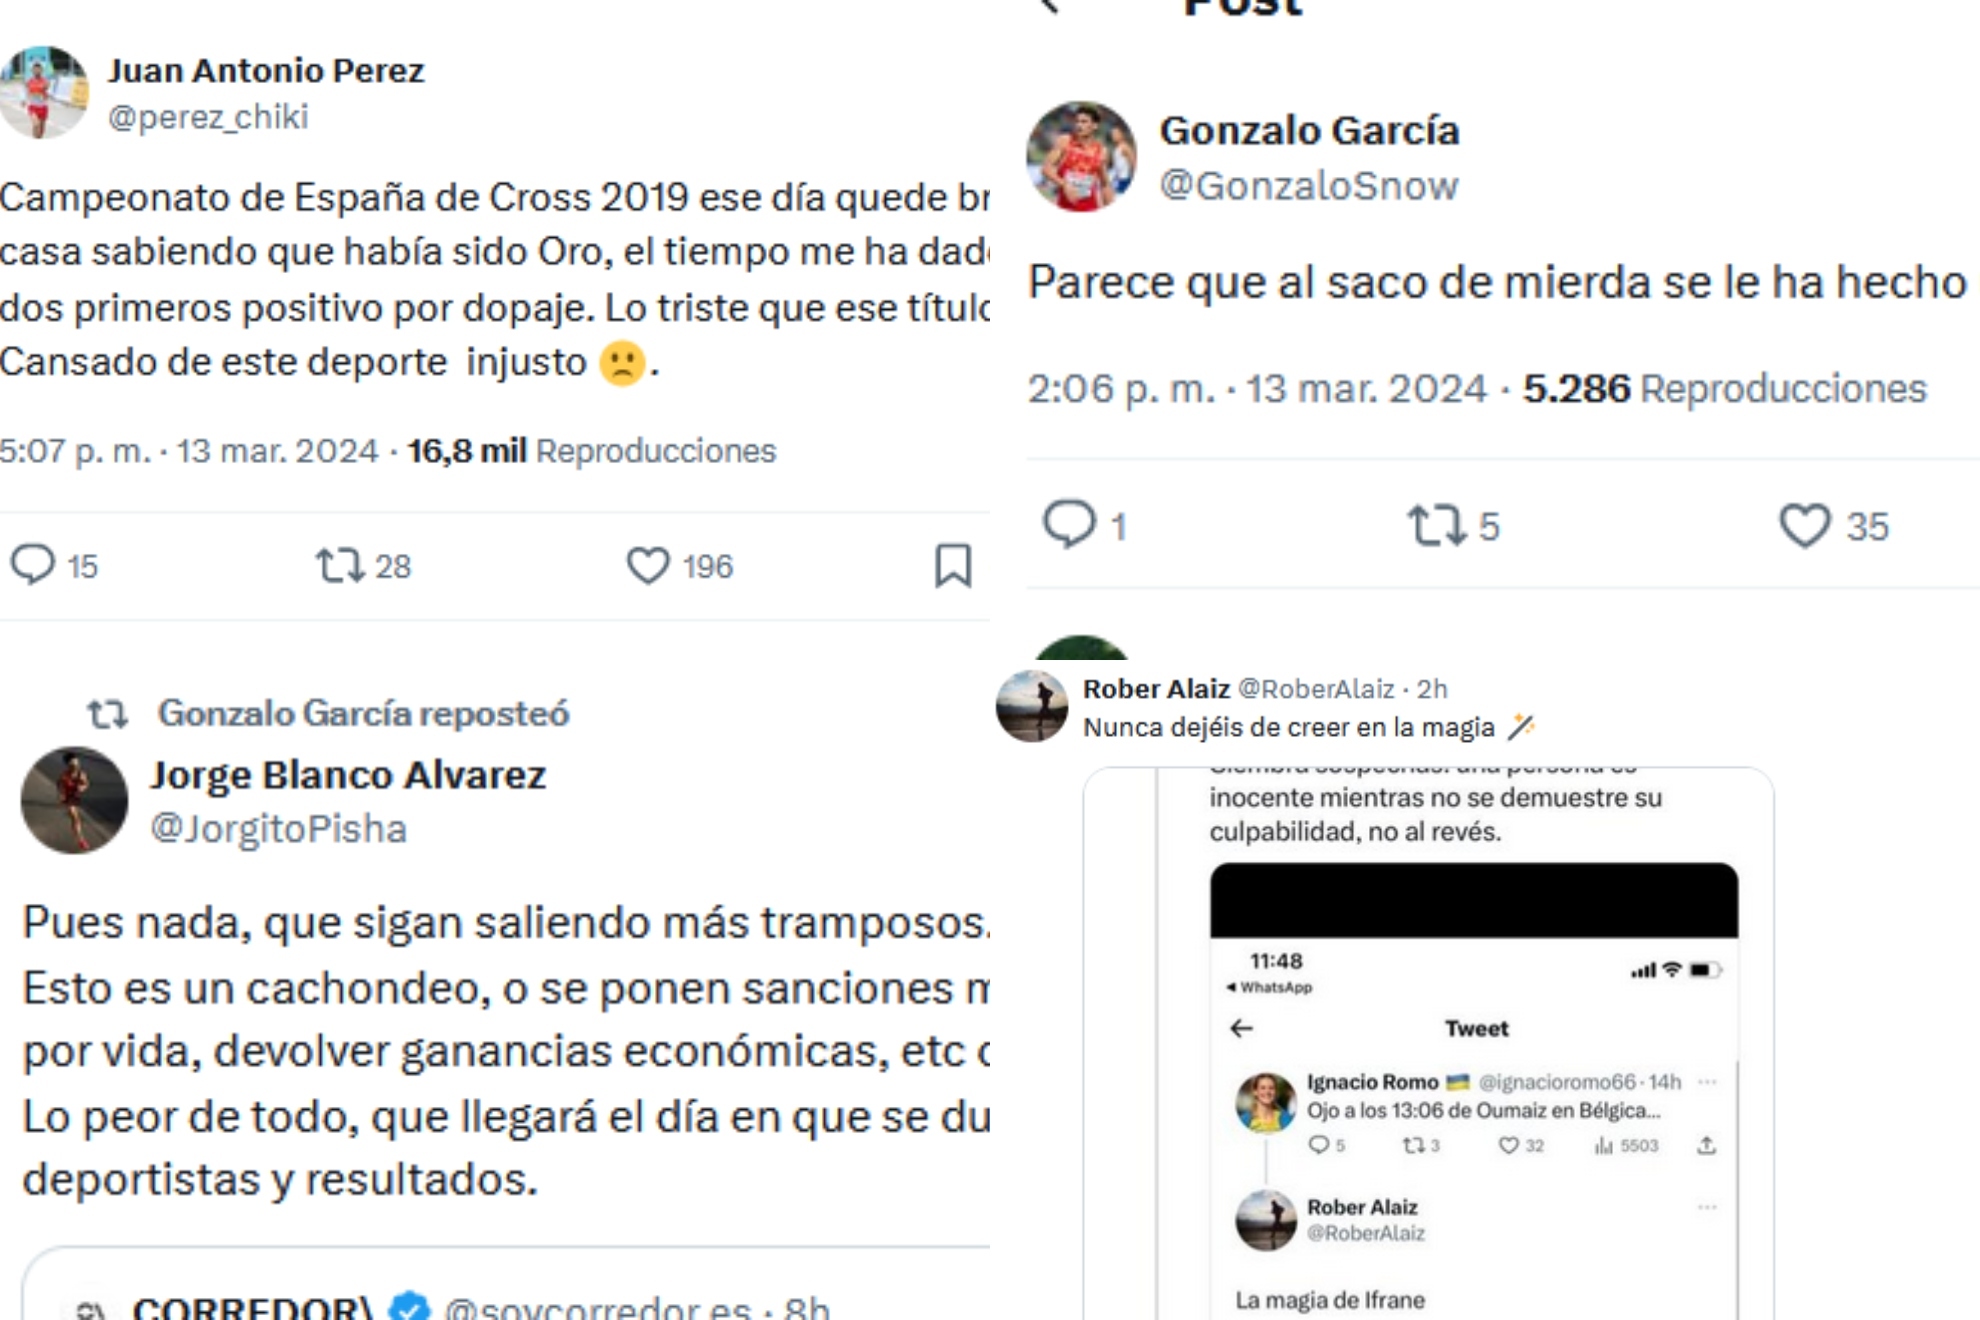Open Jorge Blanco Alvarez's profile name

pos(348,775)
